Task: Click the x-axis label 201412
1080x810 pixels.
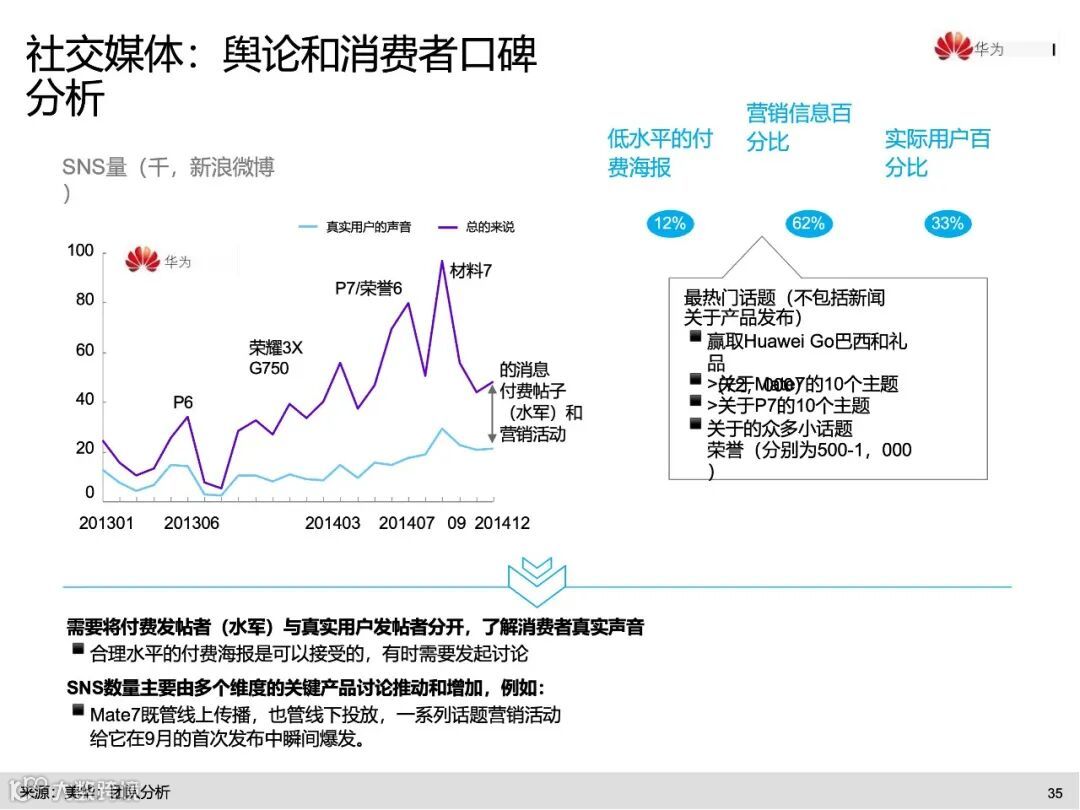Action: tap(502, 523)
